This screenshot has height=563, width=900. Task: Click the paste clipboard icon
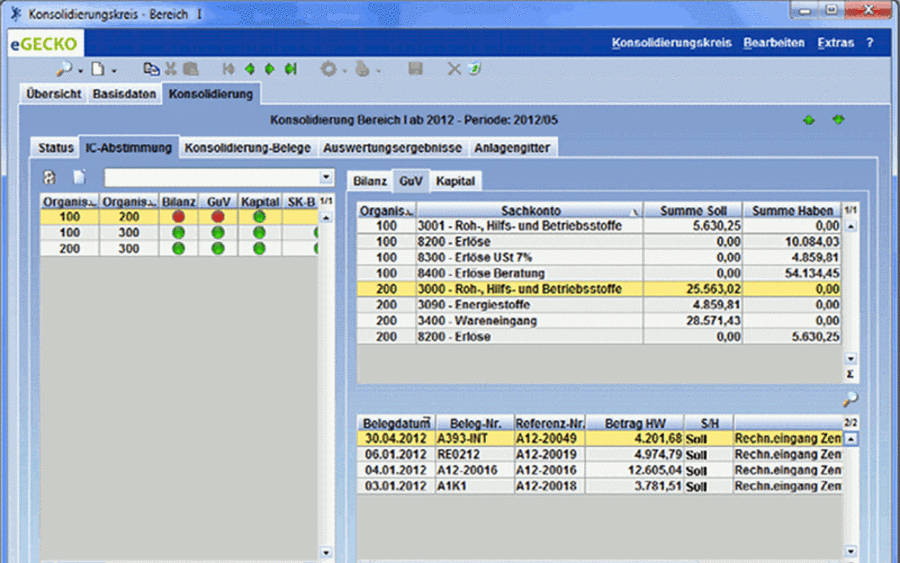191,69
